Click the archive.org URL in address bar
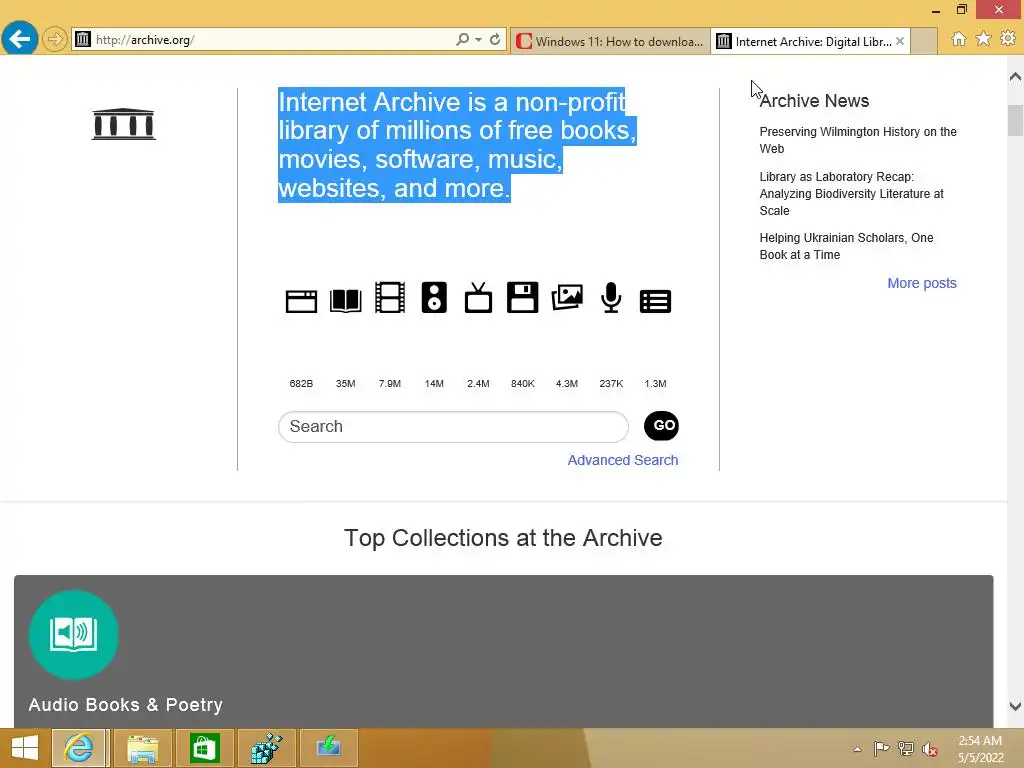 [145, 40]
